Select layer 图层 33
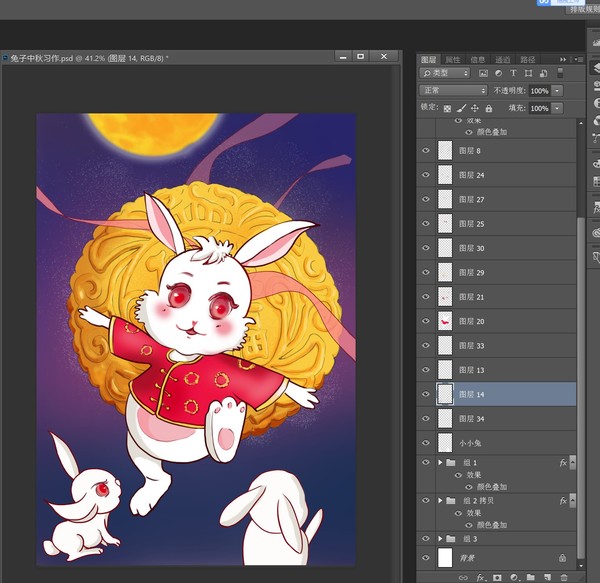 pos(496,345)
